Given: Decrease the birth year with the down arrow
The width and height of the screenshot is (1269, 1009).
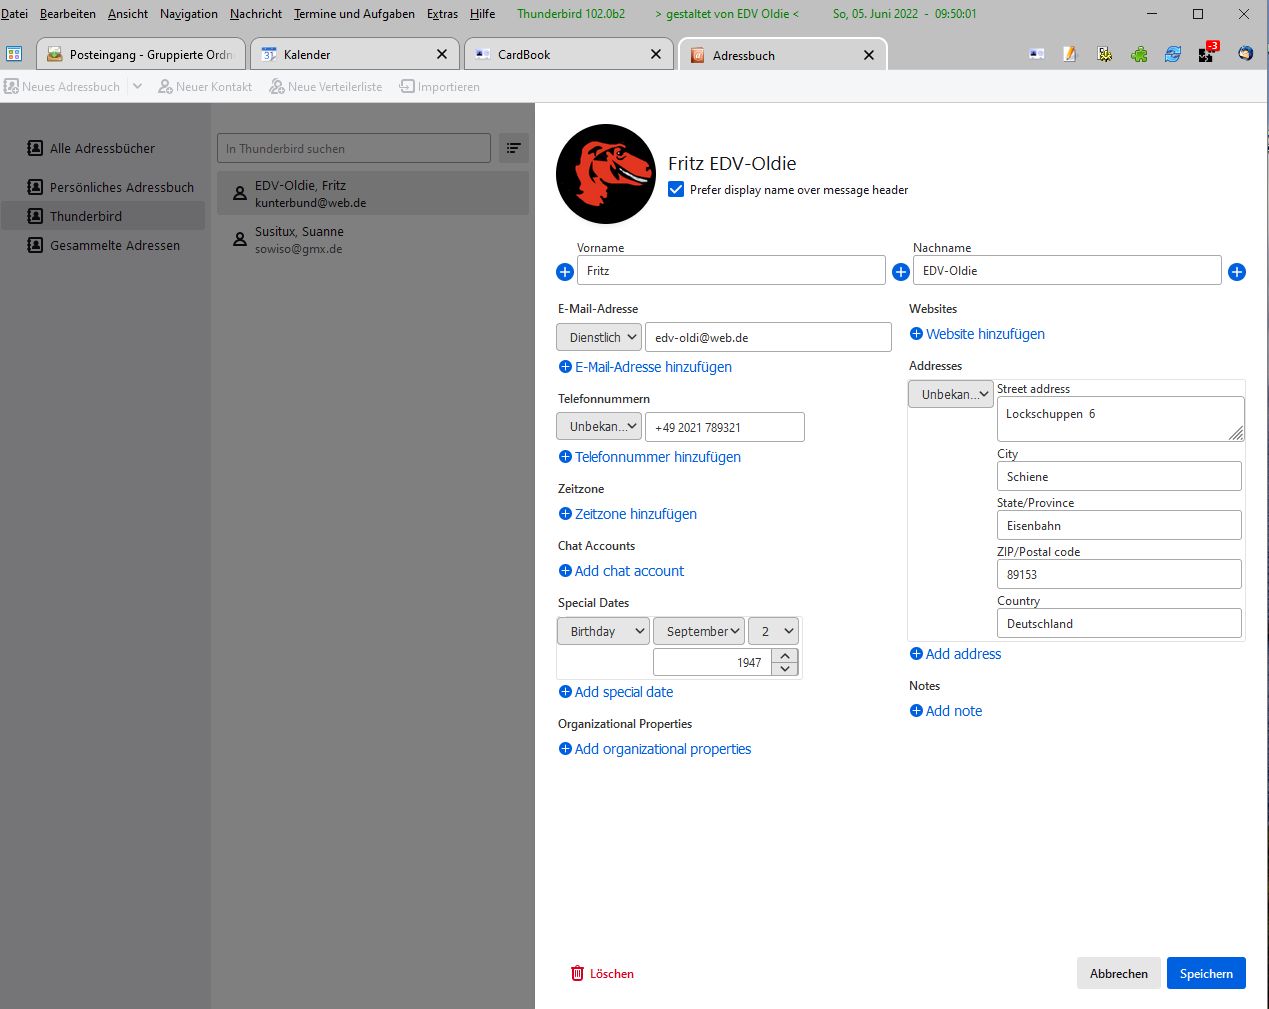Looking at the screenshot, I should (x=785, y=669).
